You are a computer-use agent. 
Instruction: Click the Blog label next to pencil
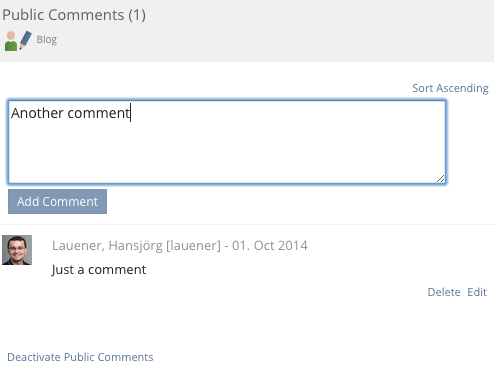click(x=47, y=40)
